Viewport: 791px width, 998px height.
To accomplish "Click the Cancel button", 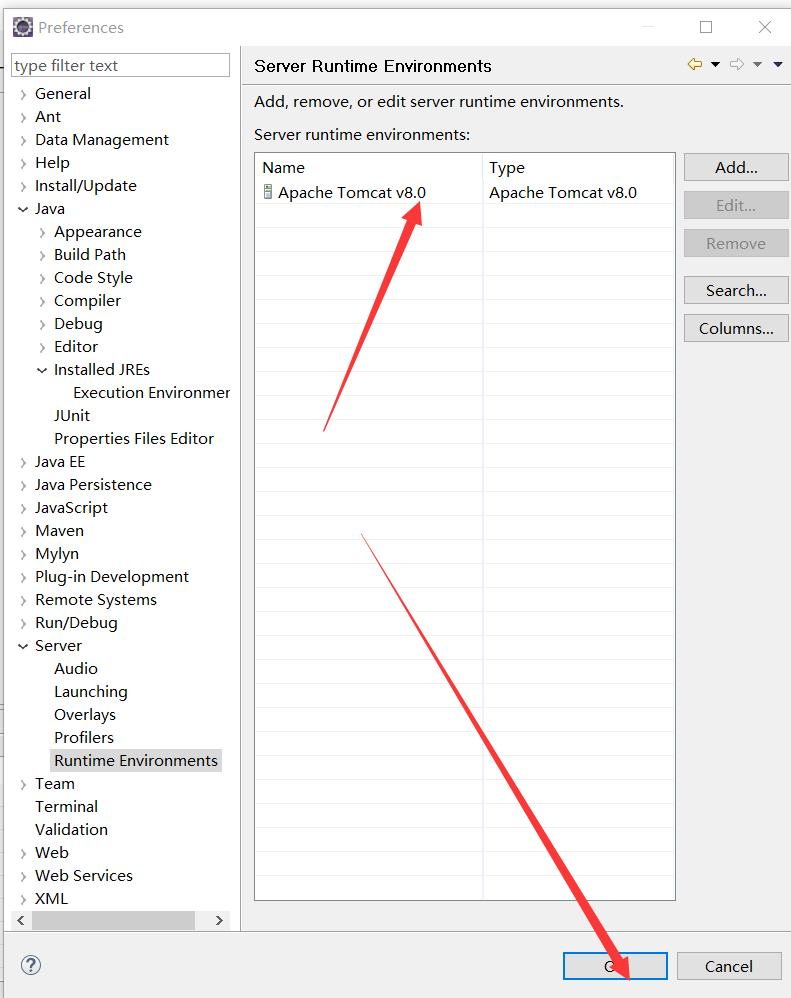I will tap(729, 966).
